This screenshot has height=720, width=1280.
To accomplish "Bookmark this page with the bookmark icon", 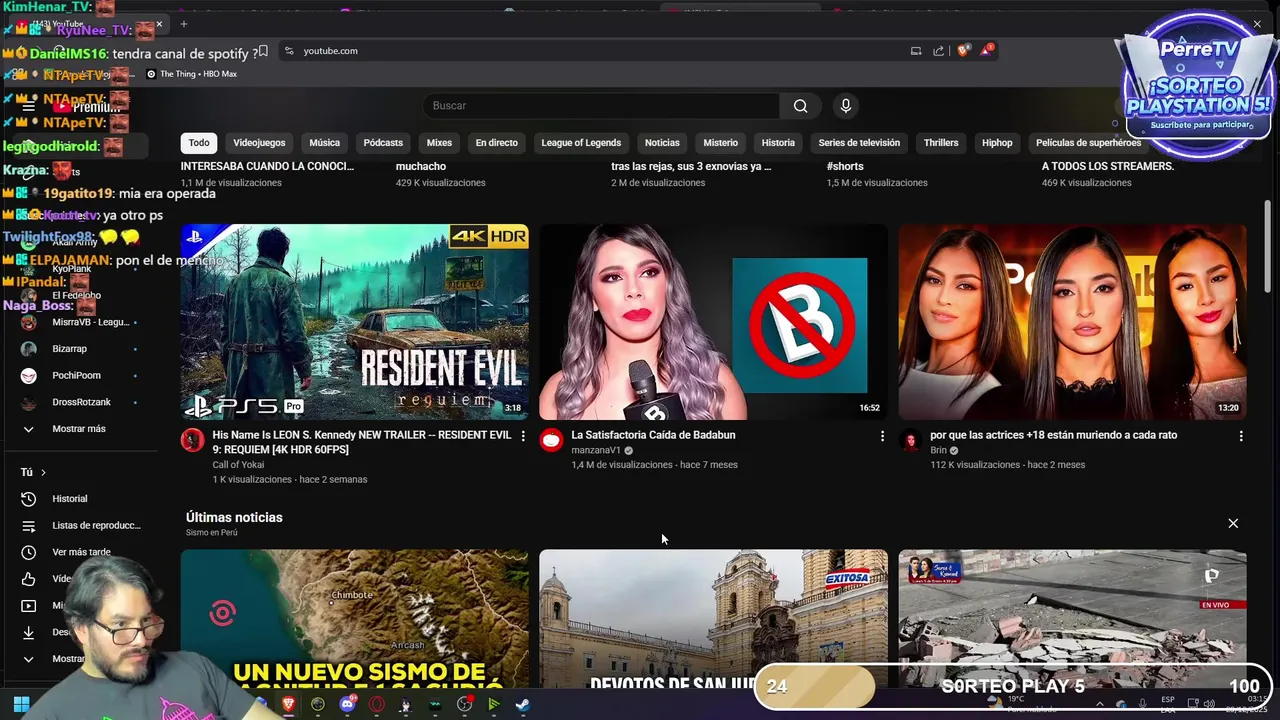I will 263,51.
